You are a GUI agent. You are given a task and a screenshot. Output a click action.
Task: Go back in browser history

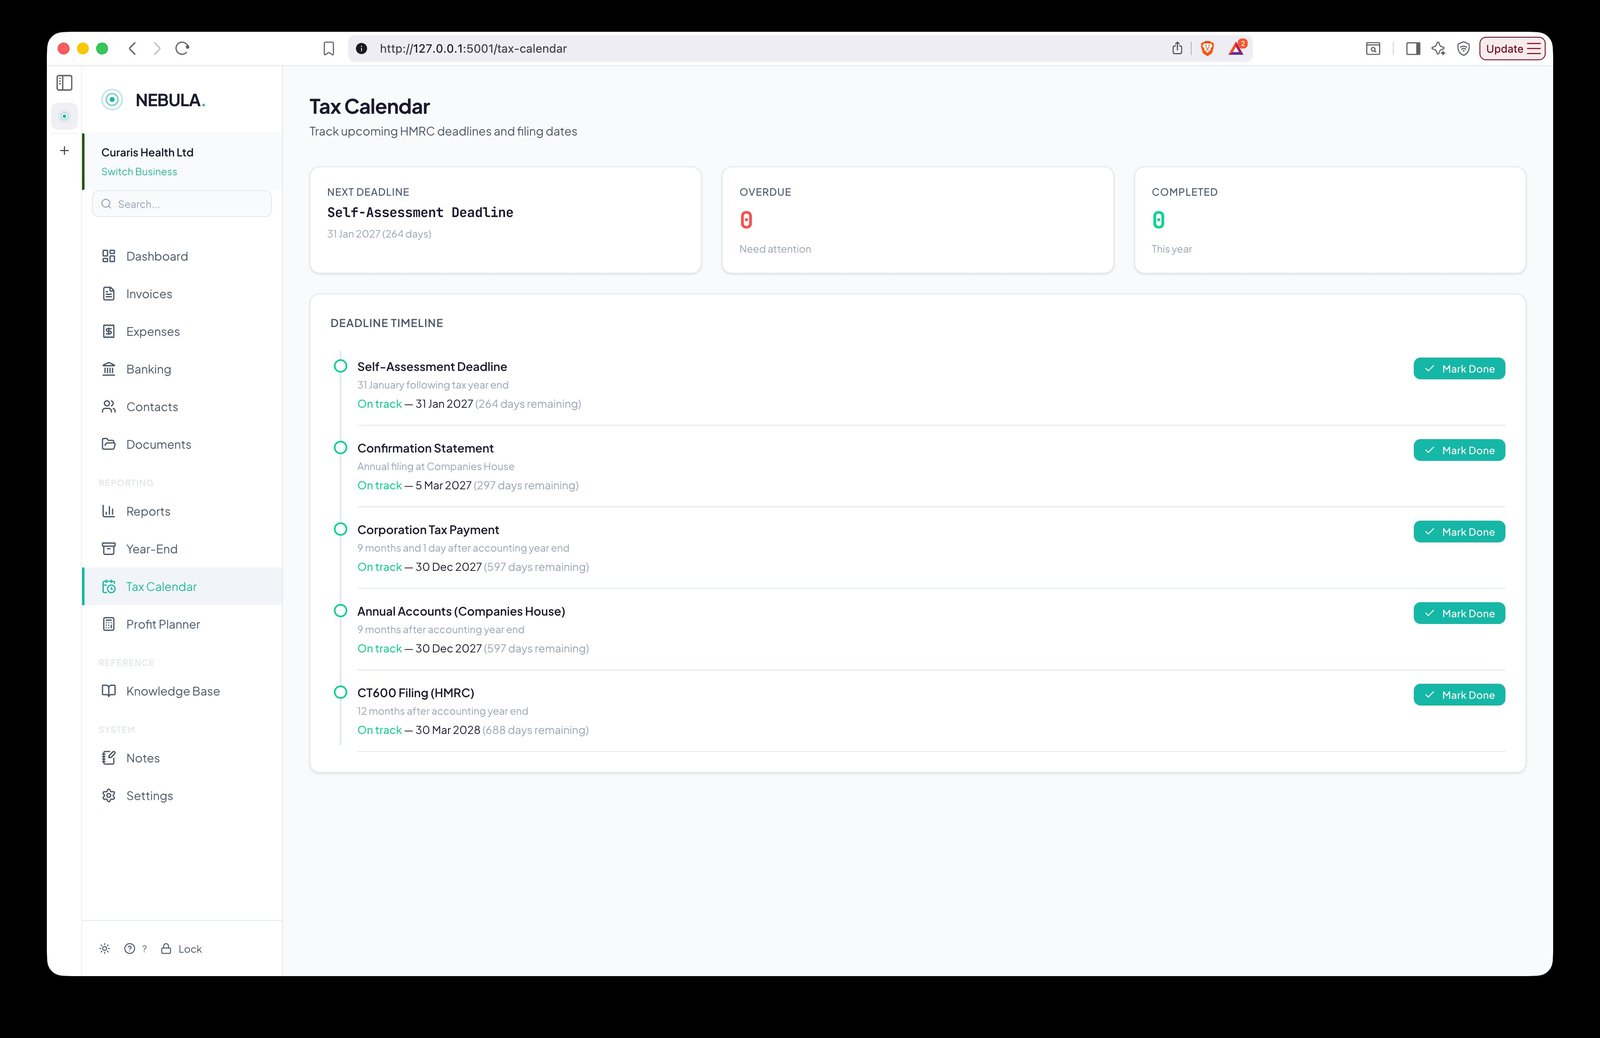[x=132, y=48]
